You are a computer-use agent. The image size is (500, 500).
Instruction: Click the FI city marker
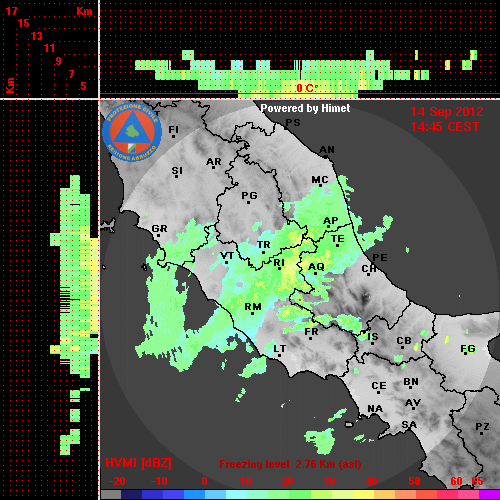pyautogui.click(x=173, y=136)
